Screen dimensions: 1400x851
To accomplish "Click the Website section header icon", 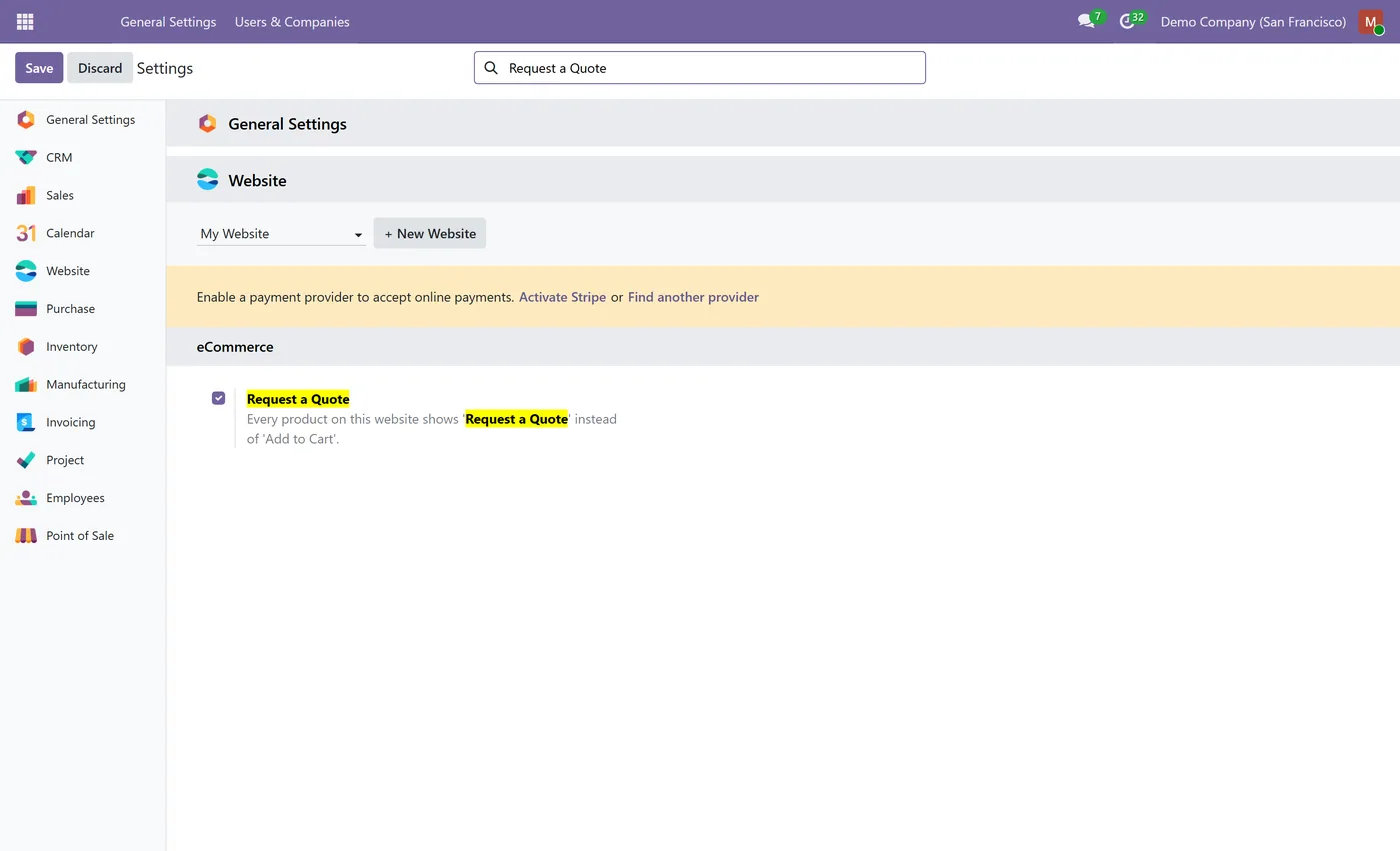I will (x=207, y=180).
